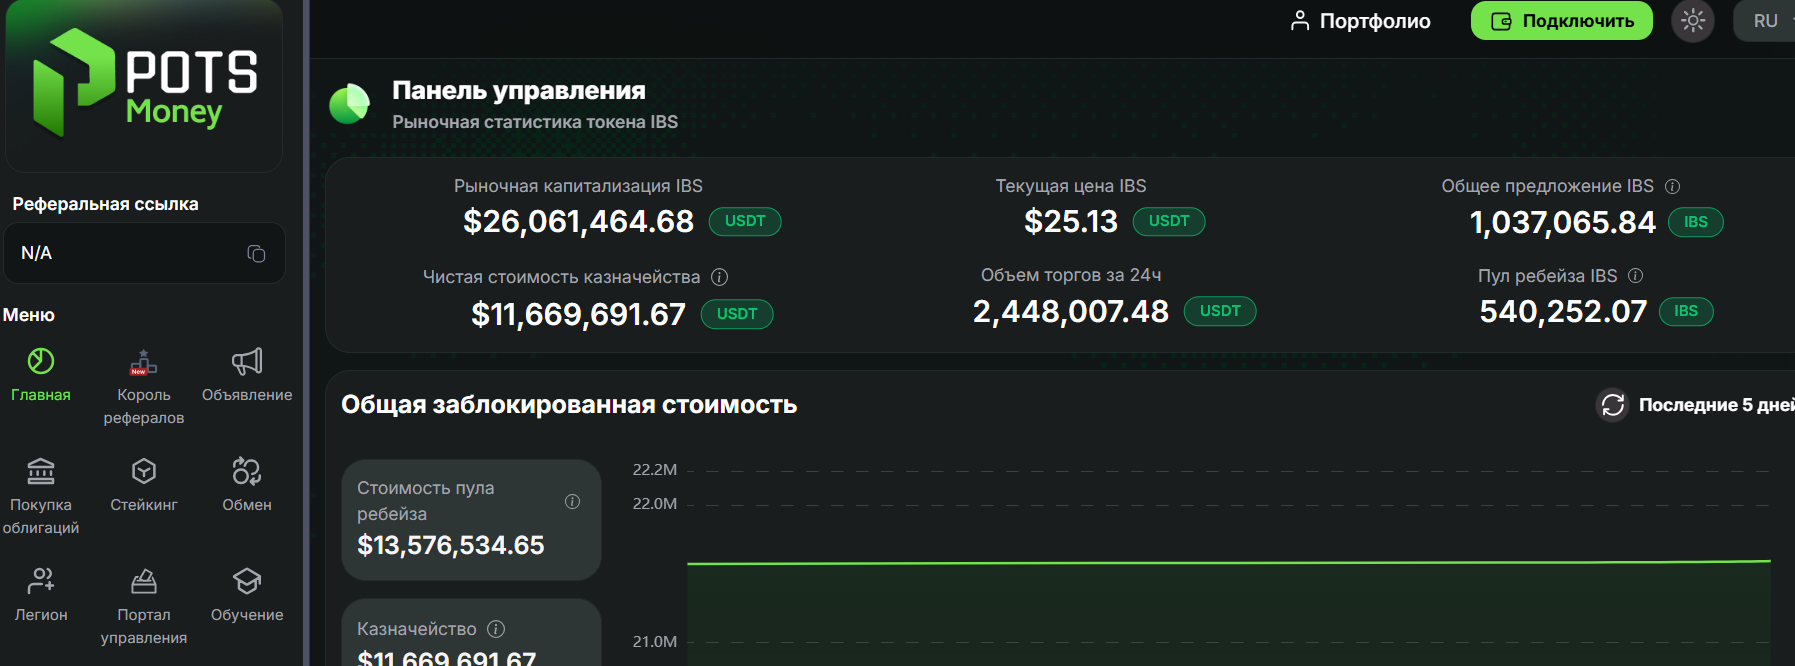Click the Общая заблокированная стоимость heading

(569, 405)
